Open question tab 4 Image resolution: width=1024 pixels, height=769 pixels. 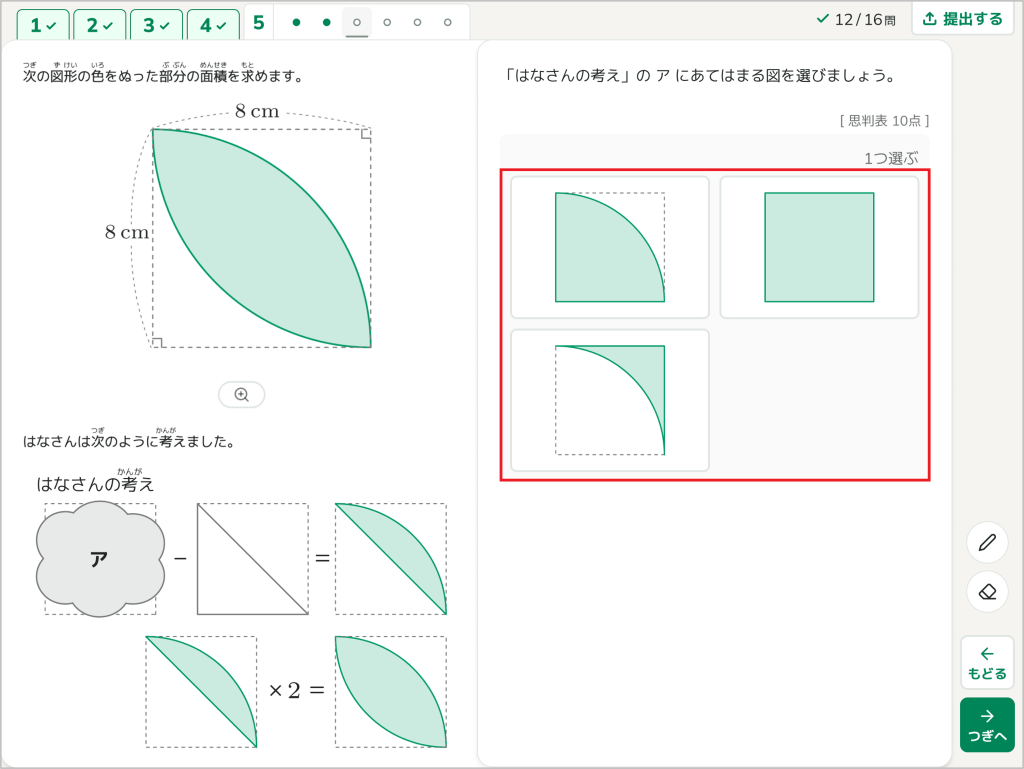pyautogui.click(x=214, y=25)
